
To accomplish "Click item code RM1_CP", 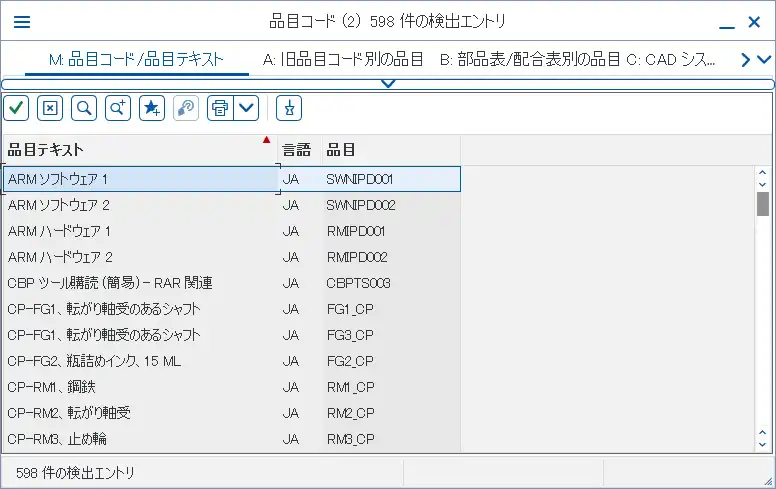I will click(350, 387).
